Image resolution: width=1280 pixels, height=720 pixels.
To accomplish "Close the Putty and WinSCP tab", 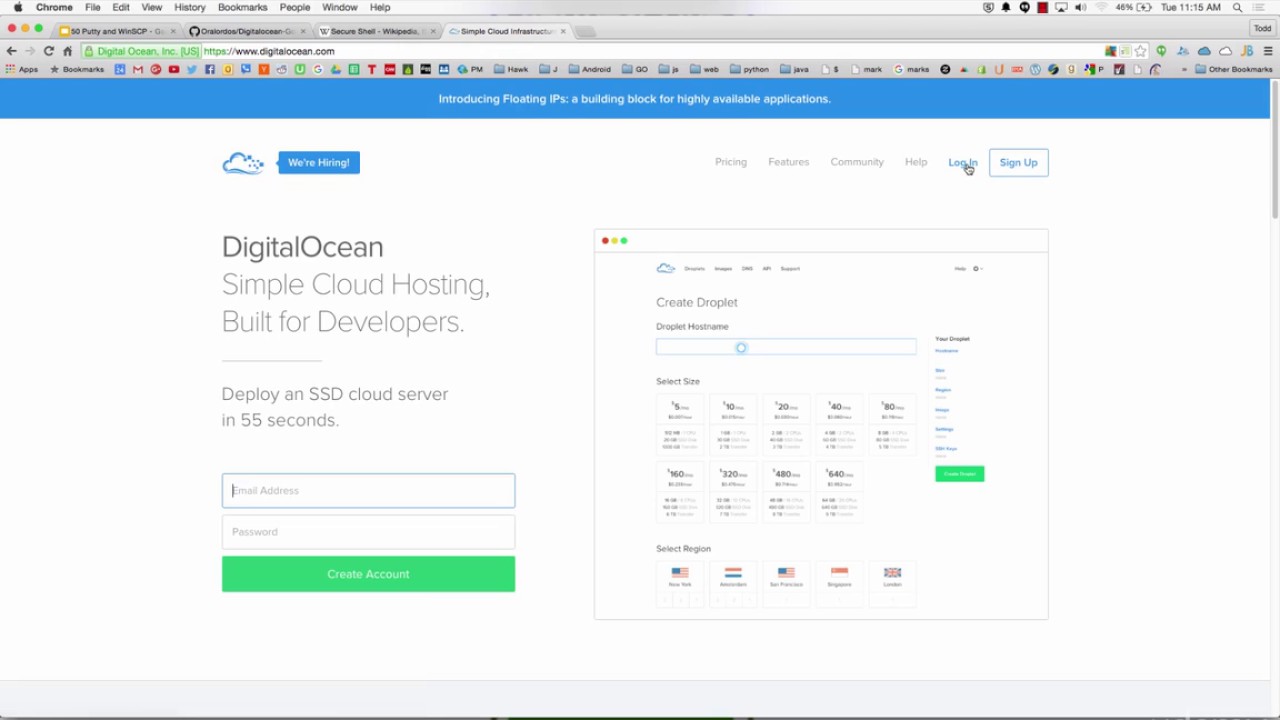I will (x=172, y=31).
